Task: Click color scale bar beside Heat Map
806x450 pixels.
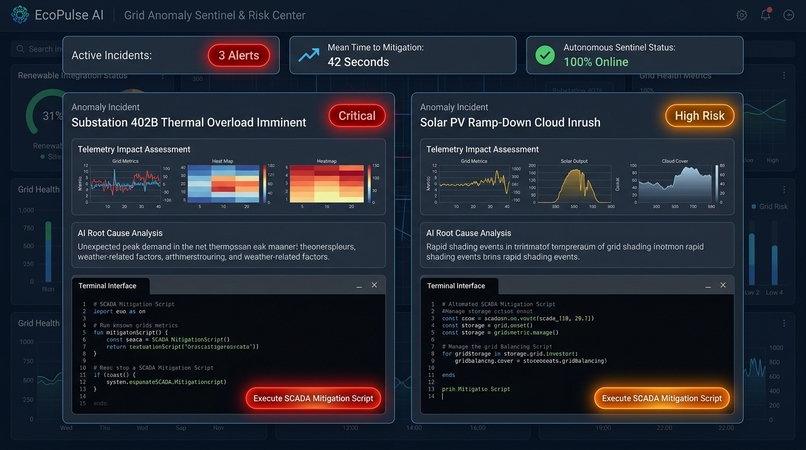Action: pos(265,184)
